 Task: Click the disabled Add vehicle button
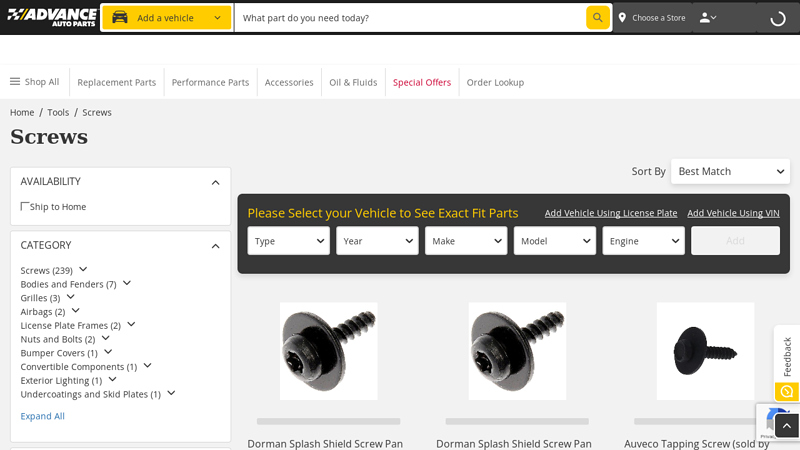735,241
